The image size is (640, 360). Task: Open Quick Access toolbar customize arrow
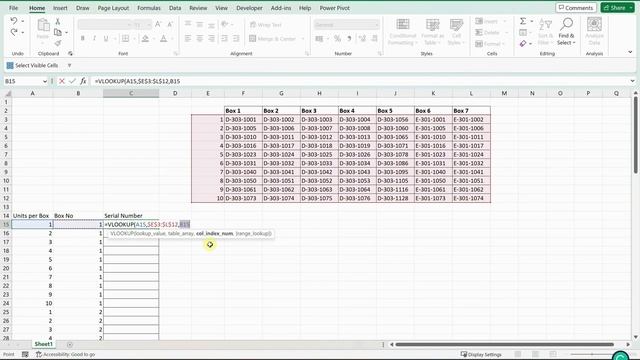tap(69, 65)
